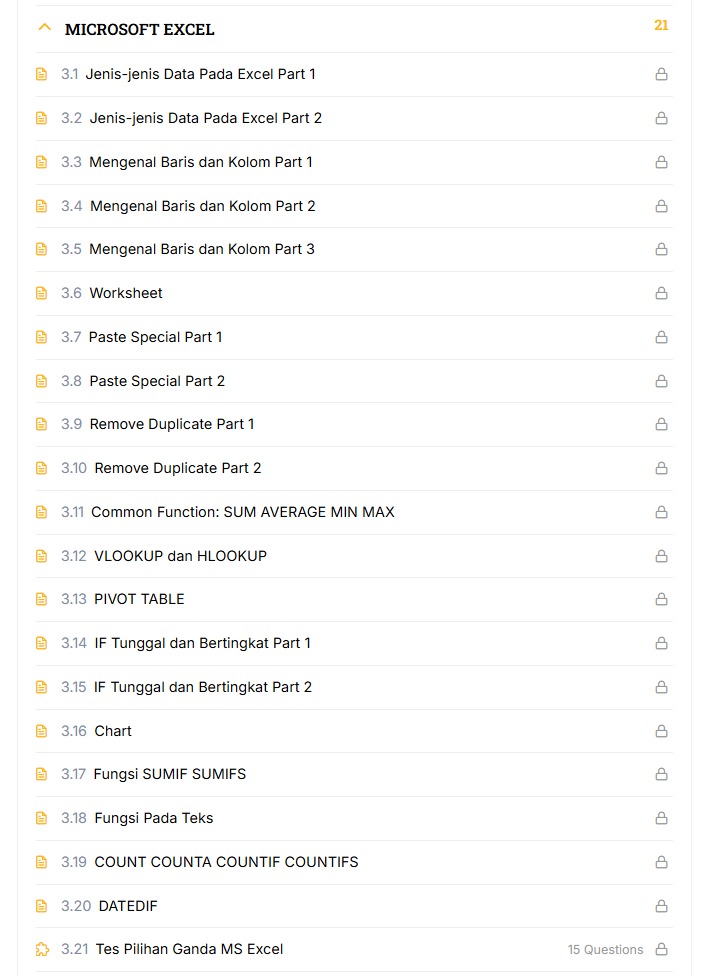716x976 pixels.
Task: Click the lesson count badge 21
Action: pyautogui.click(x=661, y=26)
